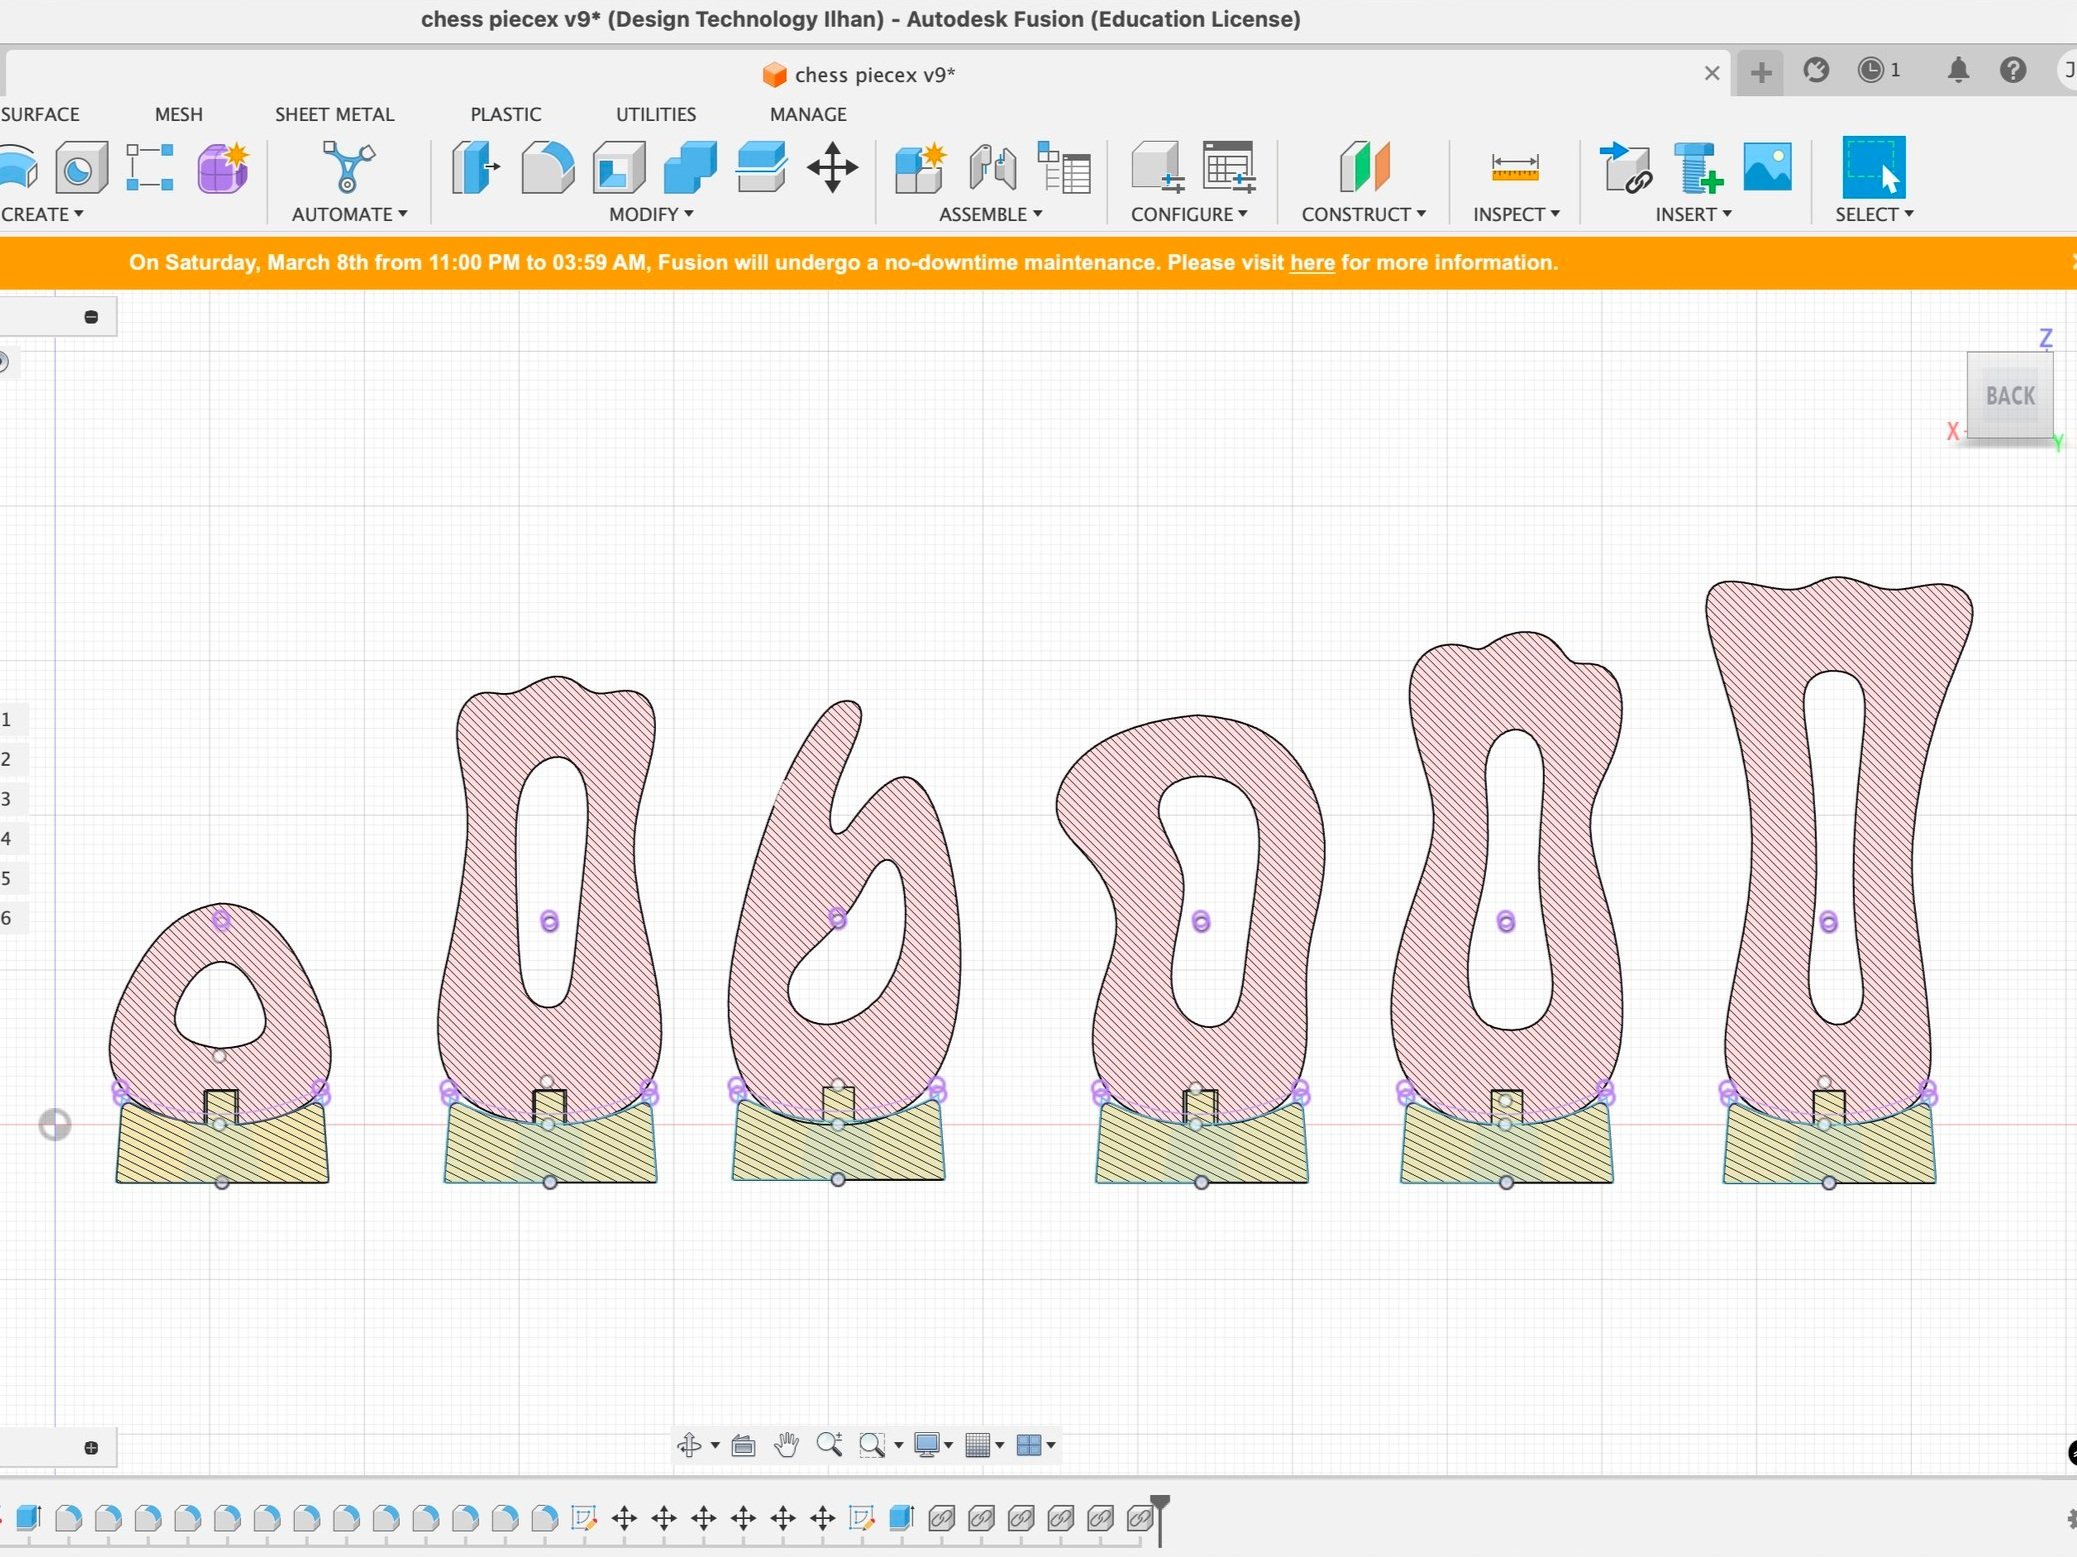This screenshot has width=2077, height=1557.
Task: Expand the INSERT dropdown
Action: pyautogui.click(x=1693, y=214)
